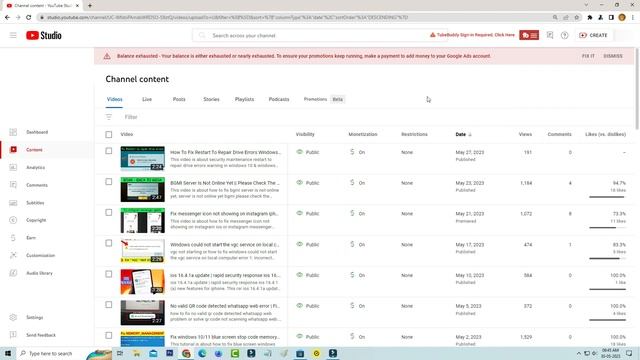Open Analytics in the sidebar
The width and height of the screenshot is (640, 360).
pos(36,167)
